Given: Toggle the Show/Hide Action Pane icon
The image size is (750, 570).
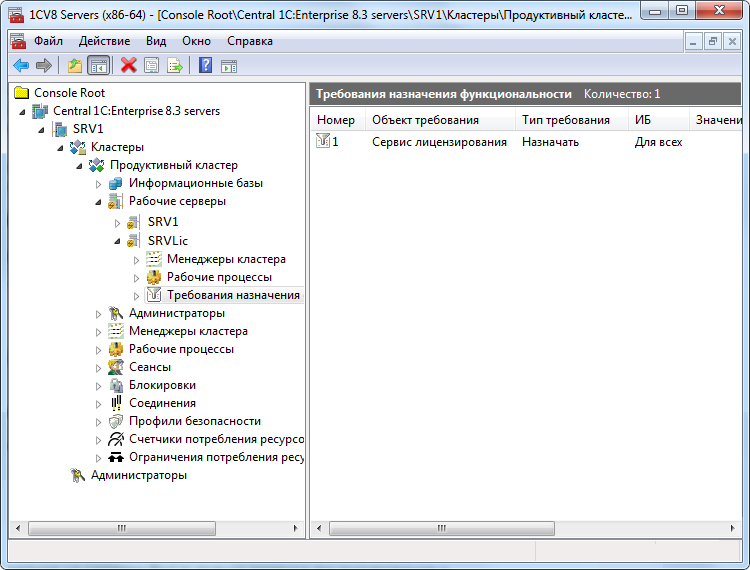Looking at the screenshot, I should 229,65.
